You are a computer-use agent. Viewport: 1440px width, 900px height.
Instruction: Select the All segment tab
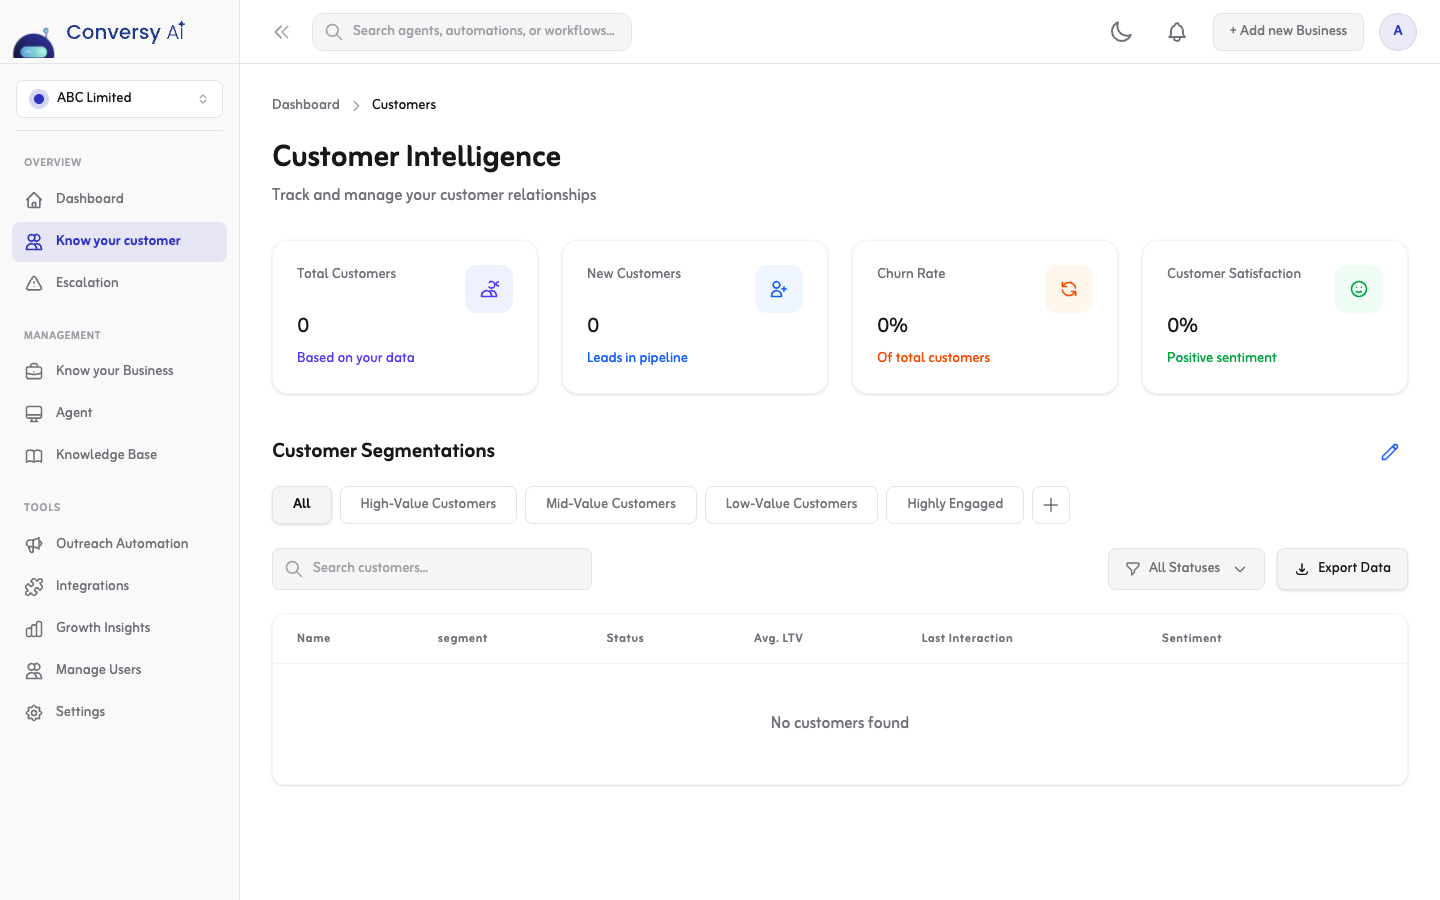[302, 505]
